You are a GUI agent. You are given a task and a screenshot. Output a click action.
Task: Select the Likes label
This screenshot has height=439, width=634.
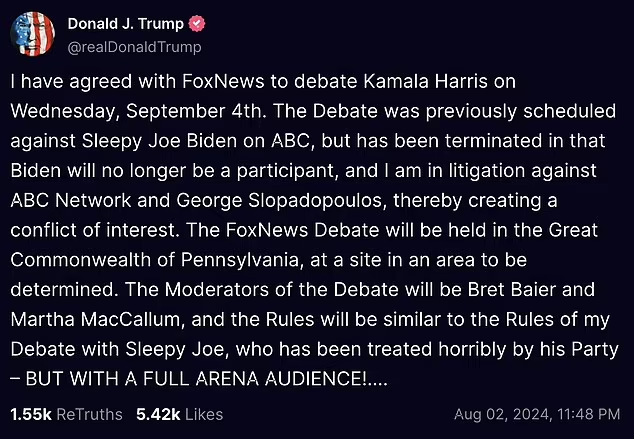tap(204, 414)
